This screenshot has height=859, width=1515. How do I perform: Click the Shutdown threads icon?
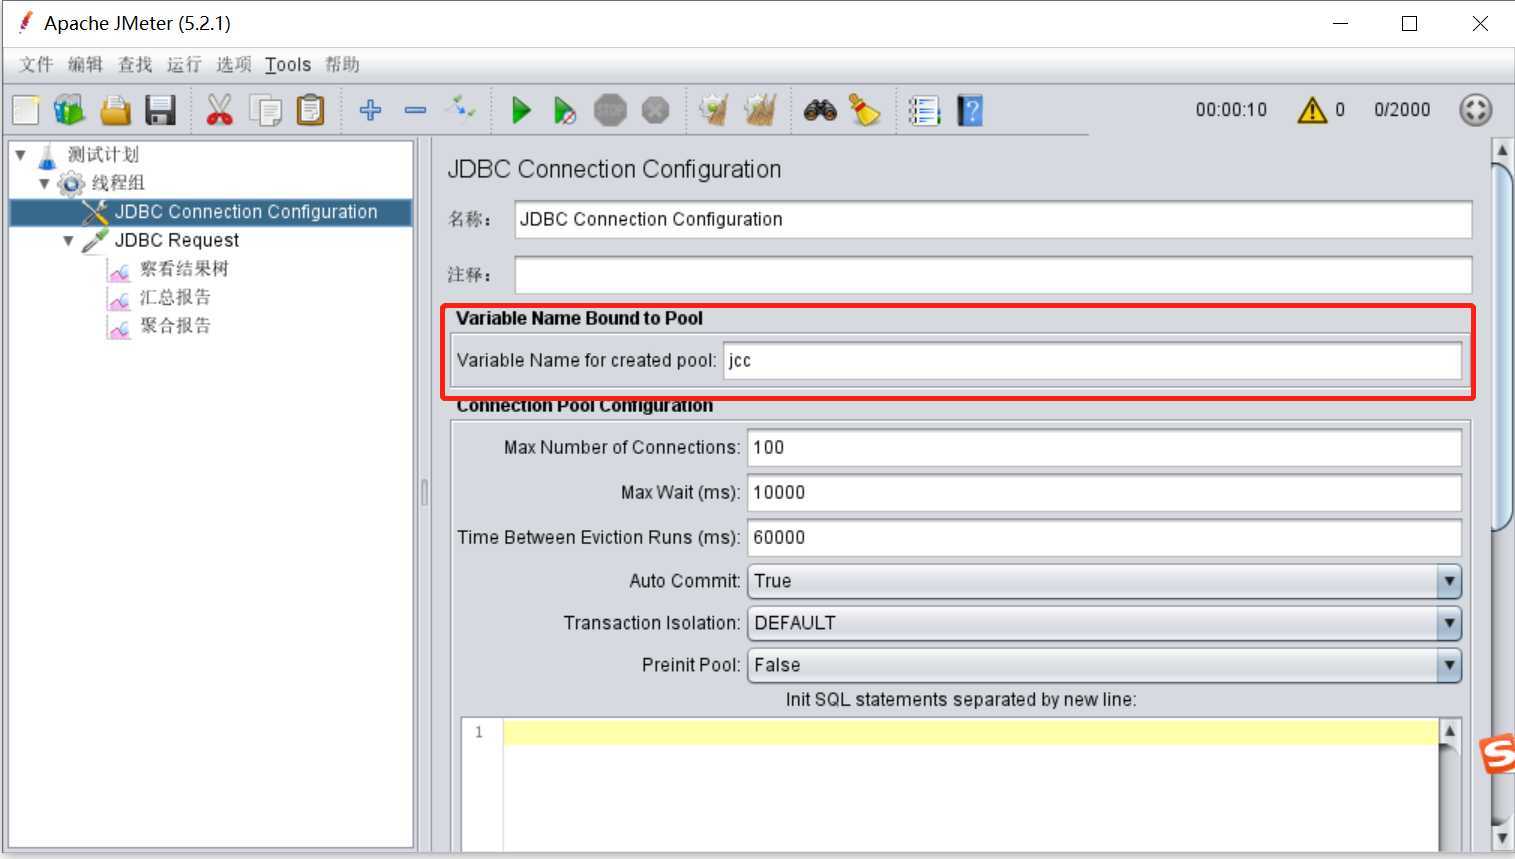[x=655, y=110]
